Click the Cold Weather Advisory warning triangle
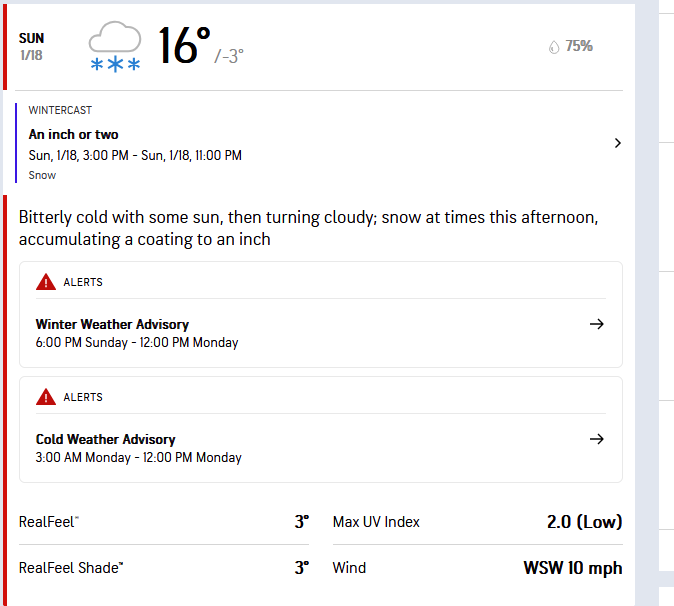 (x=46, y=397)
